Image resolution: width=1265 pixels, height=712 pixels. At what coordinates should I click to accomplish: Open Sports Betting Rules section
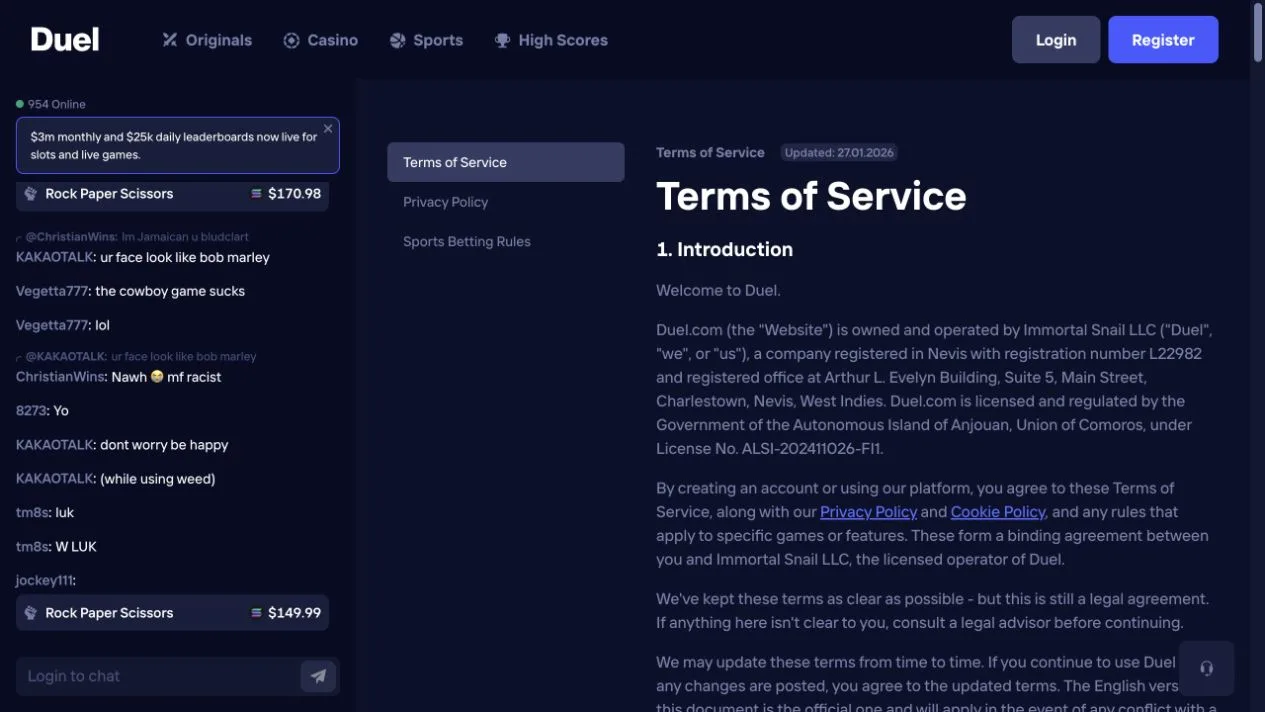pos(467,242)
